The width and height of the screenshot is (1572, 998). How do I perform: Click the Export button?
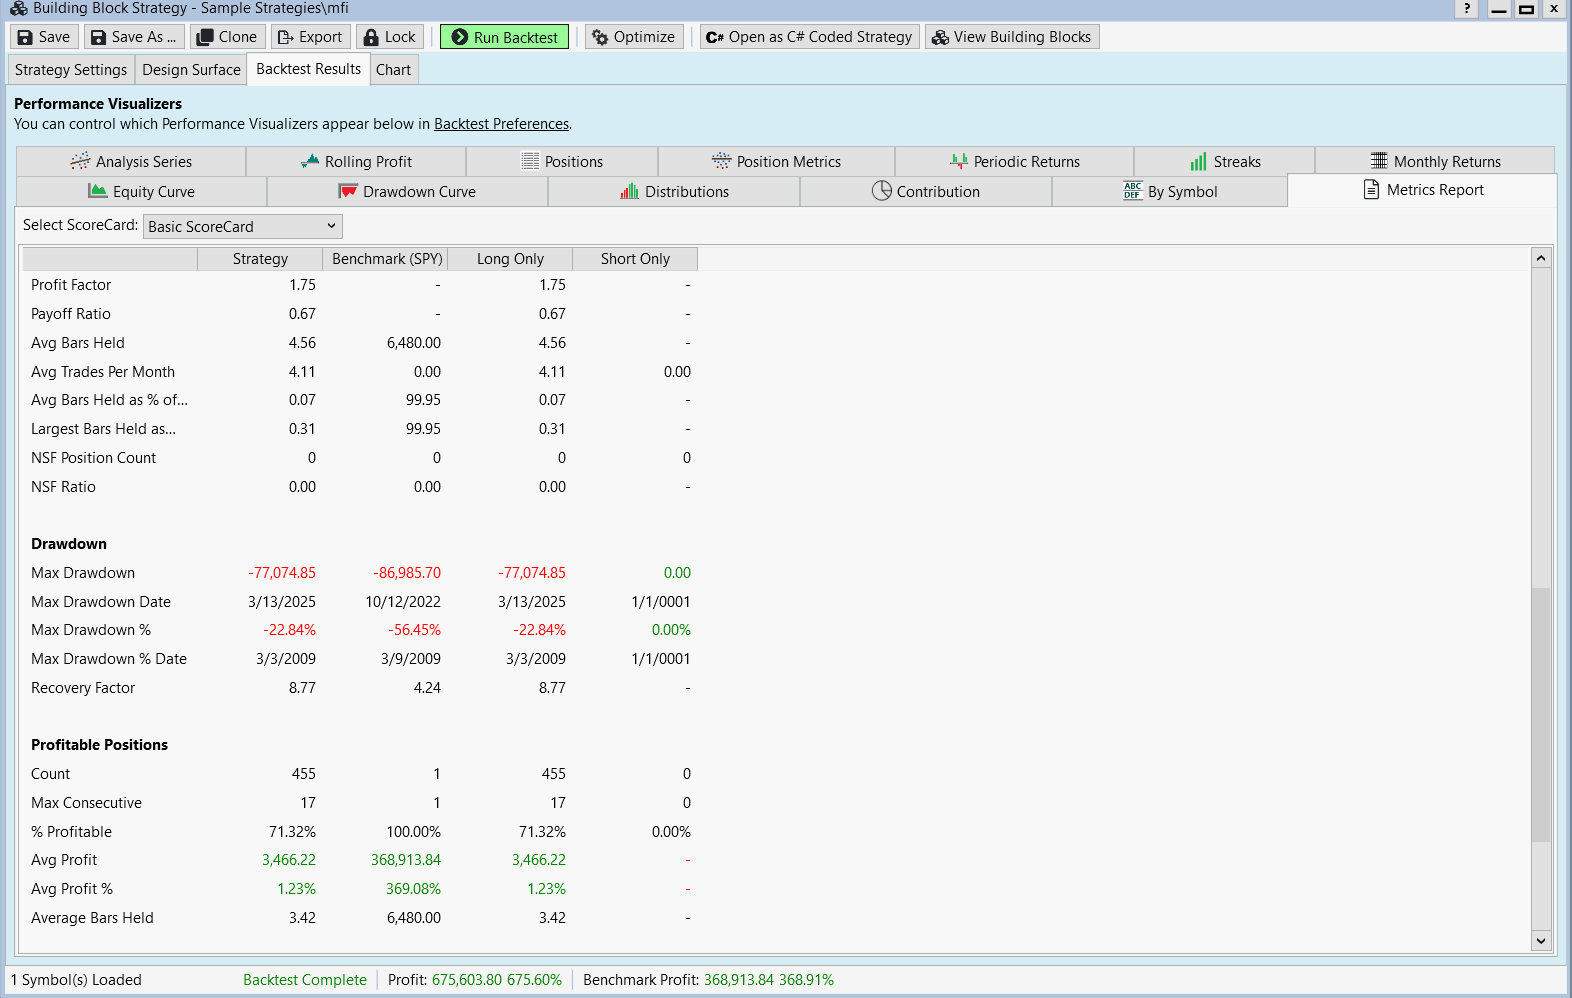point(310,37)
